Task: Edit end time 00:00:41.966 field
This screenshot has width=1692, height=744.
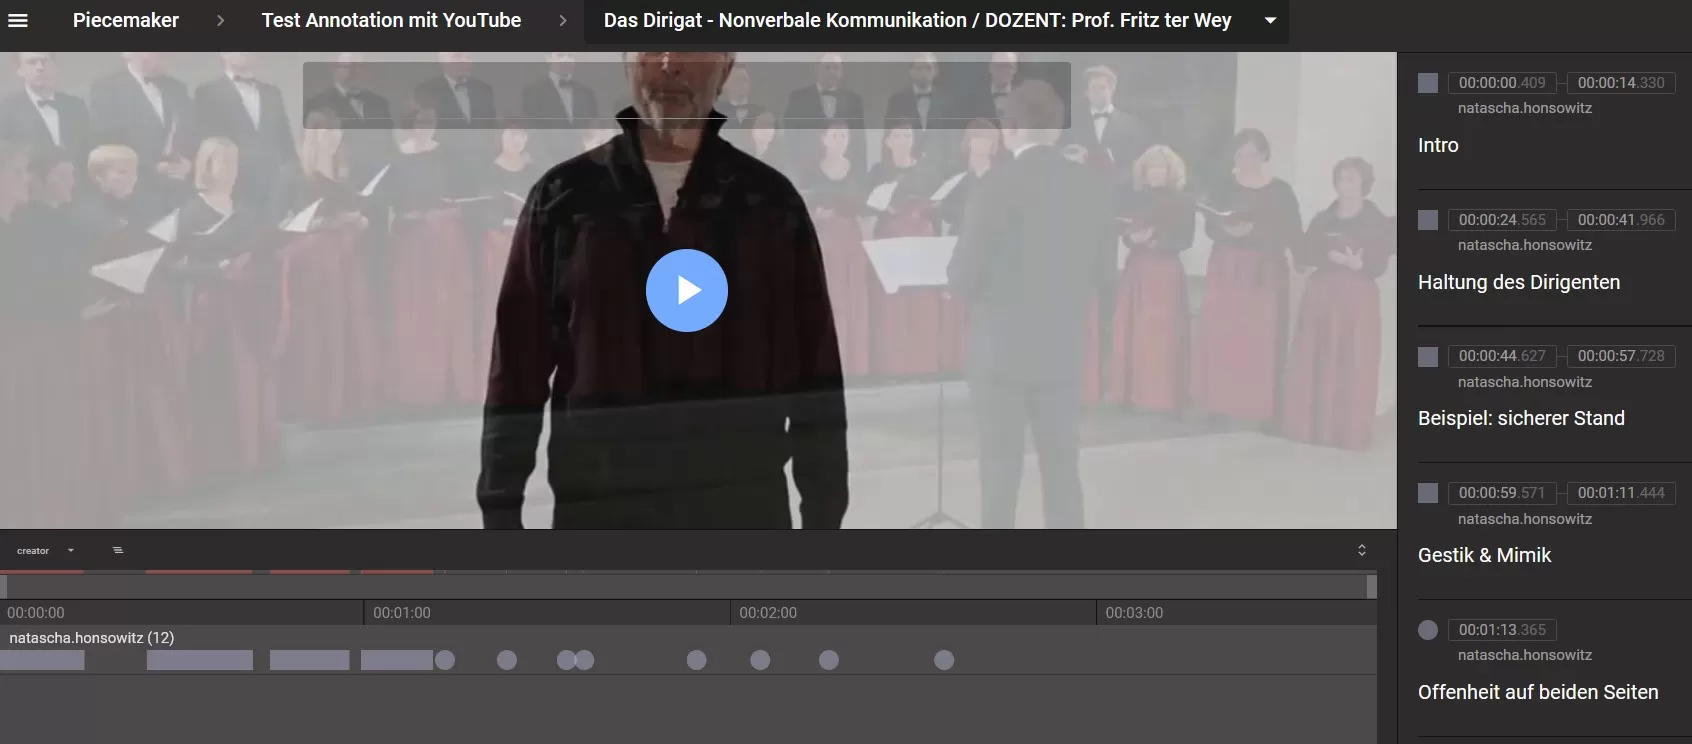Action: click(x=1621, y=220)
